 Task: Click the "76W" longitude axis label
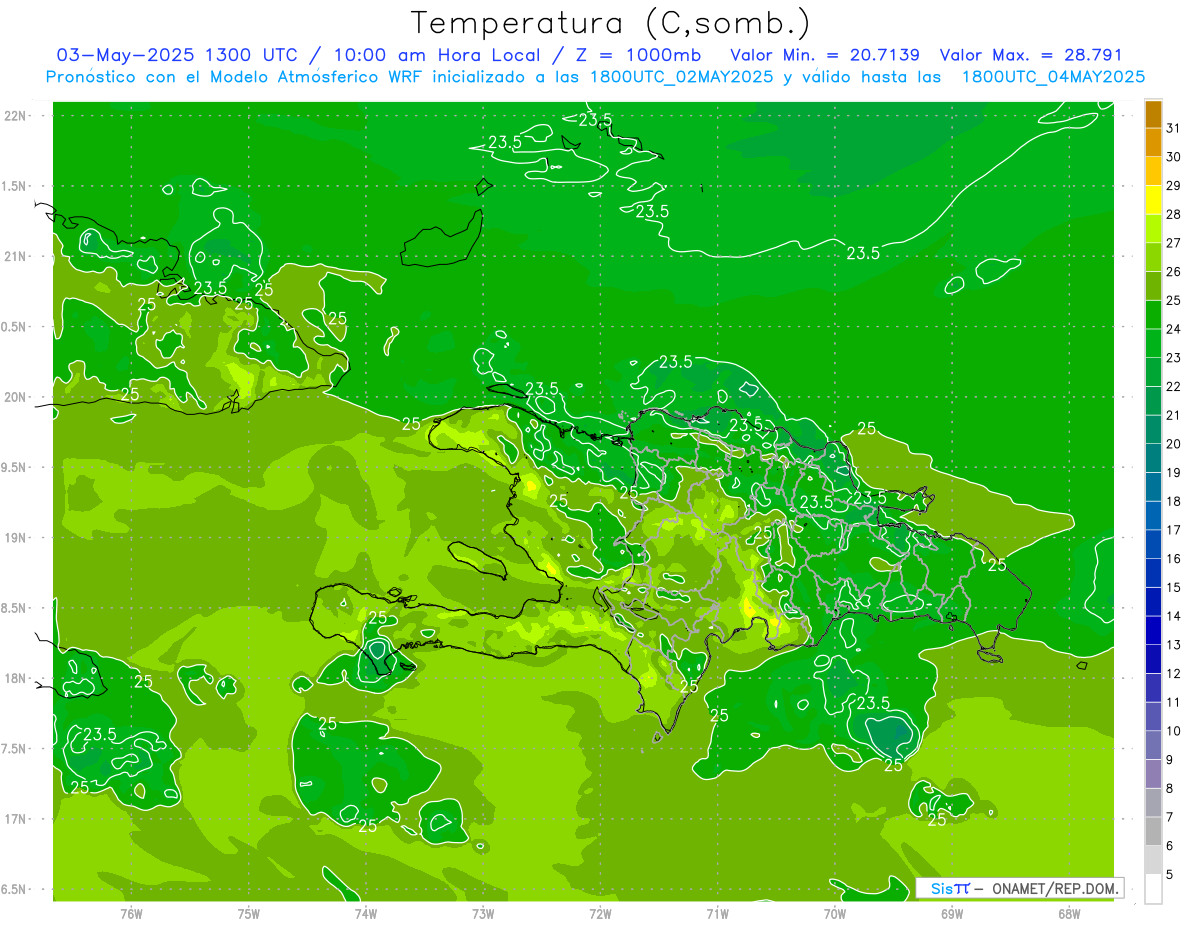(131, 913)
